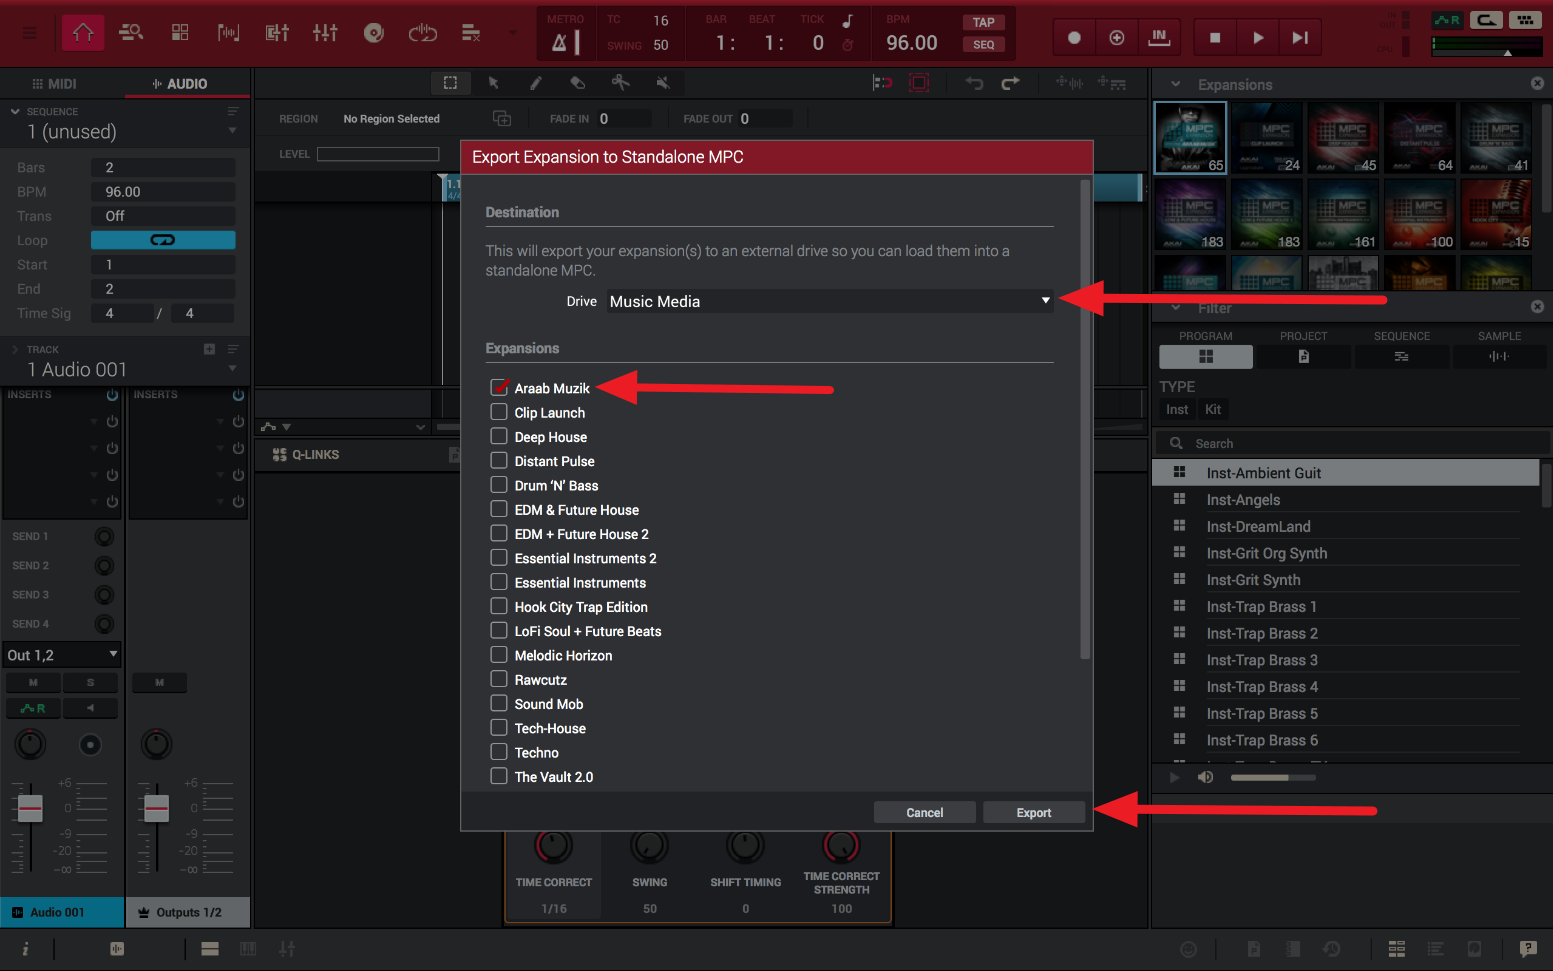Click the redo arrow icon
Viewport: 1553px width, 971px height.
[x=1010, y=83]
